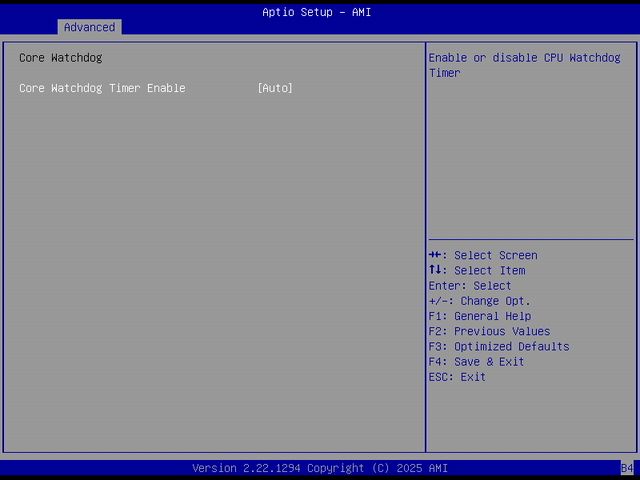Viewport: 640px width, 480px height.
Task: Select the Advanced tab
Action: 89,27
